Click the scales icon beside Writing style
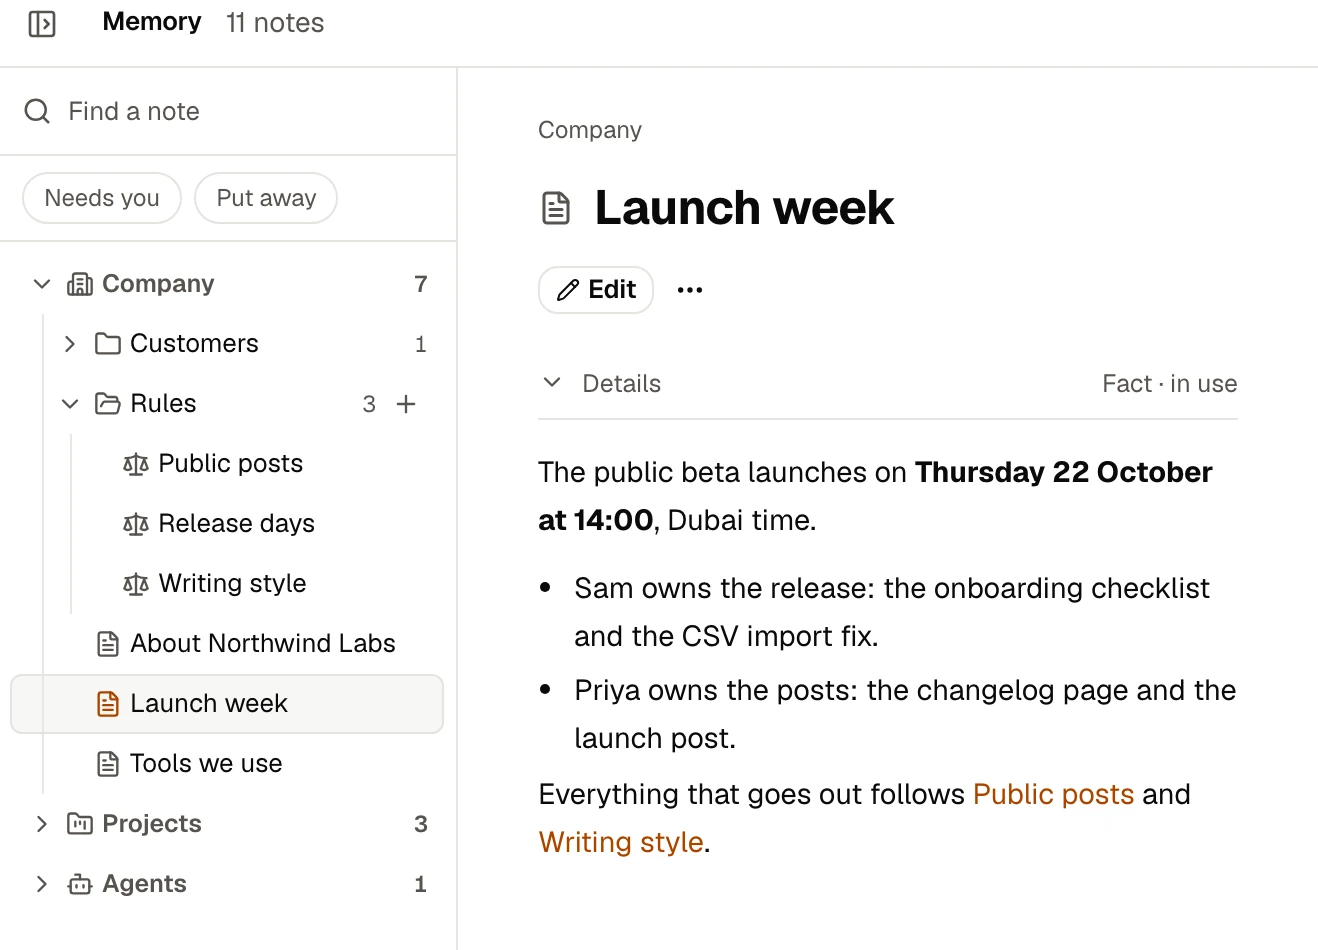 click(x=136, y=584)
